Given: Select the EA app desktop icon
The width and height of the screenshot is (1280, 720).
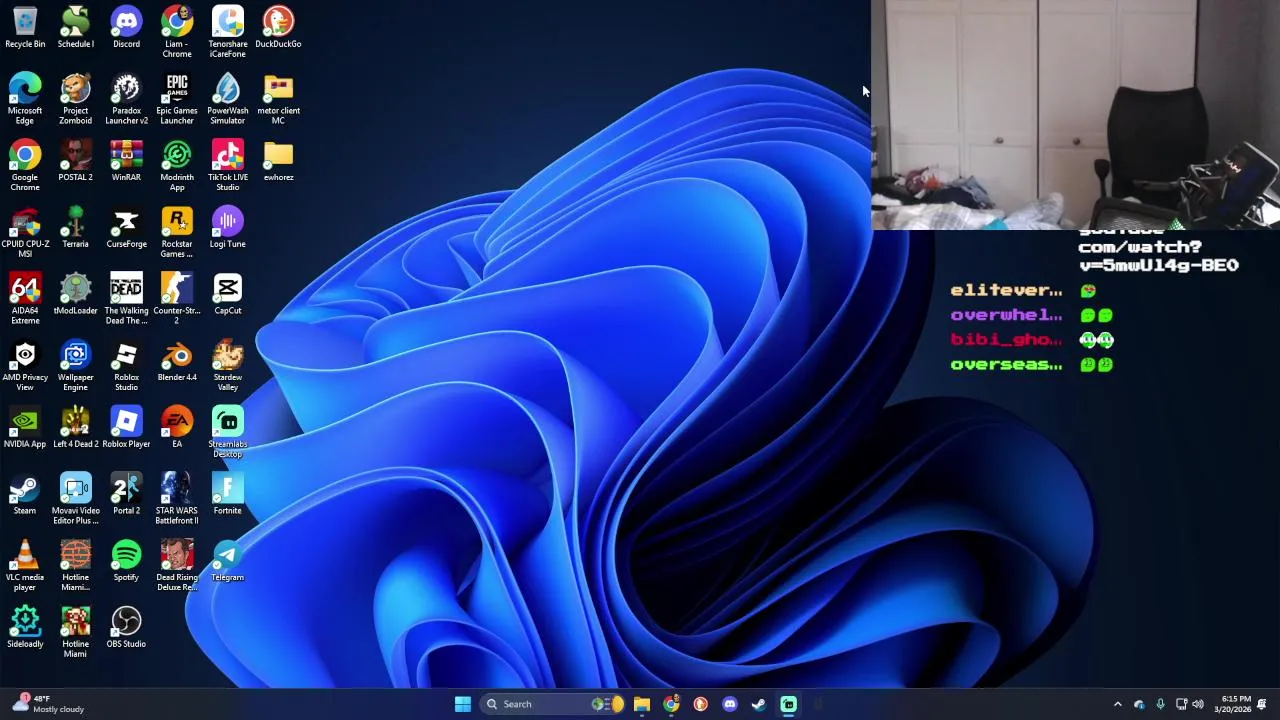Looking at the screenshot, I should 177,428.
